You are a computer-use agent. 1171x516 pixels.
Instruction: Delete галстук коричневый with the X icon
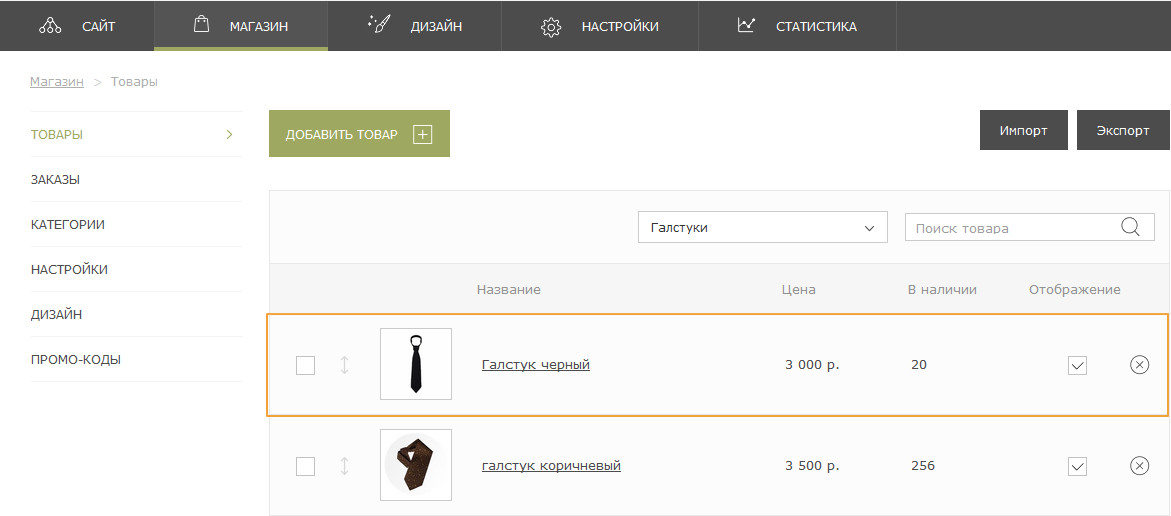(1140, 466)
